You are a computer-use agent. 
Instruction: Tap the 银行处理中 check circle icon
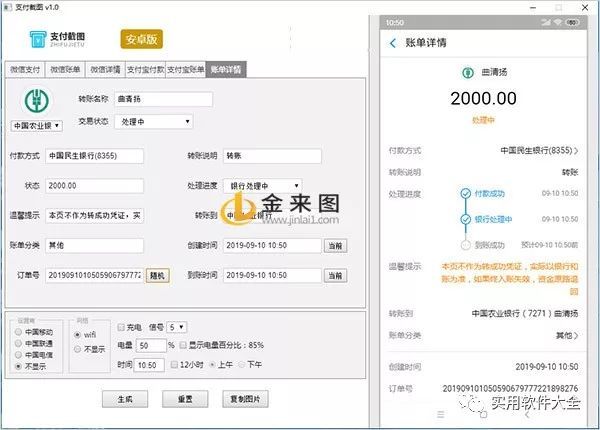[465, 220]
